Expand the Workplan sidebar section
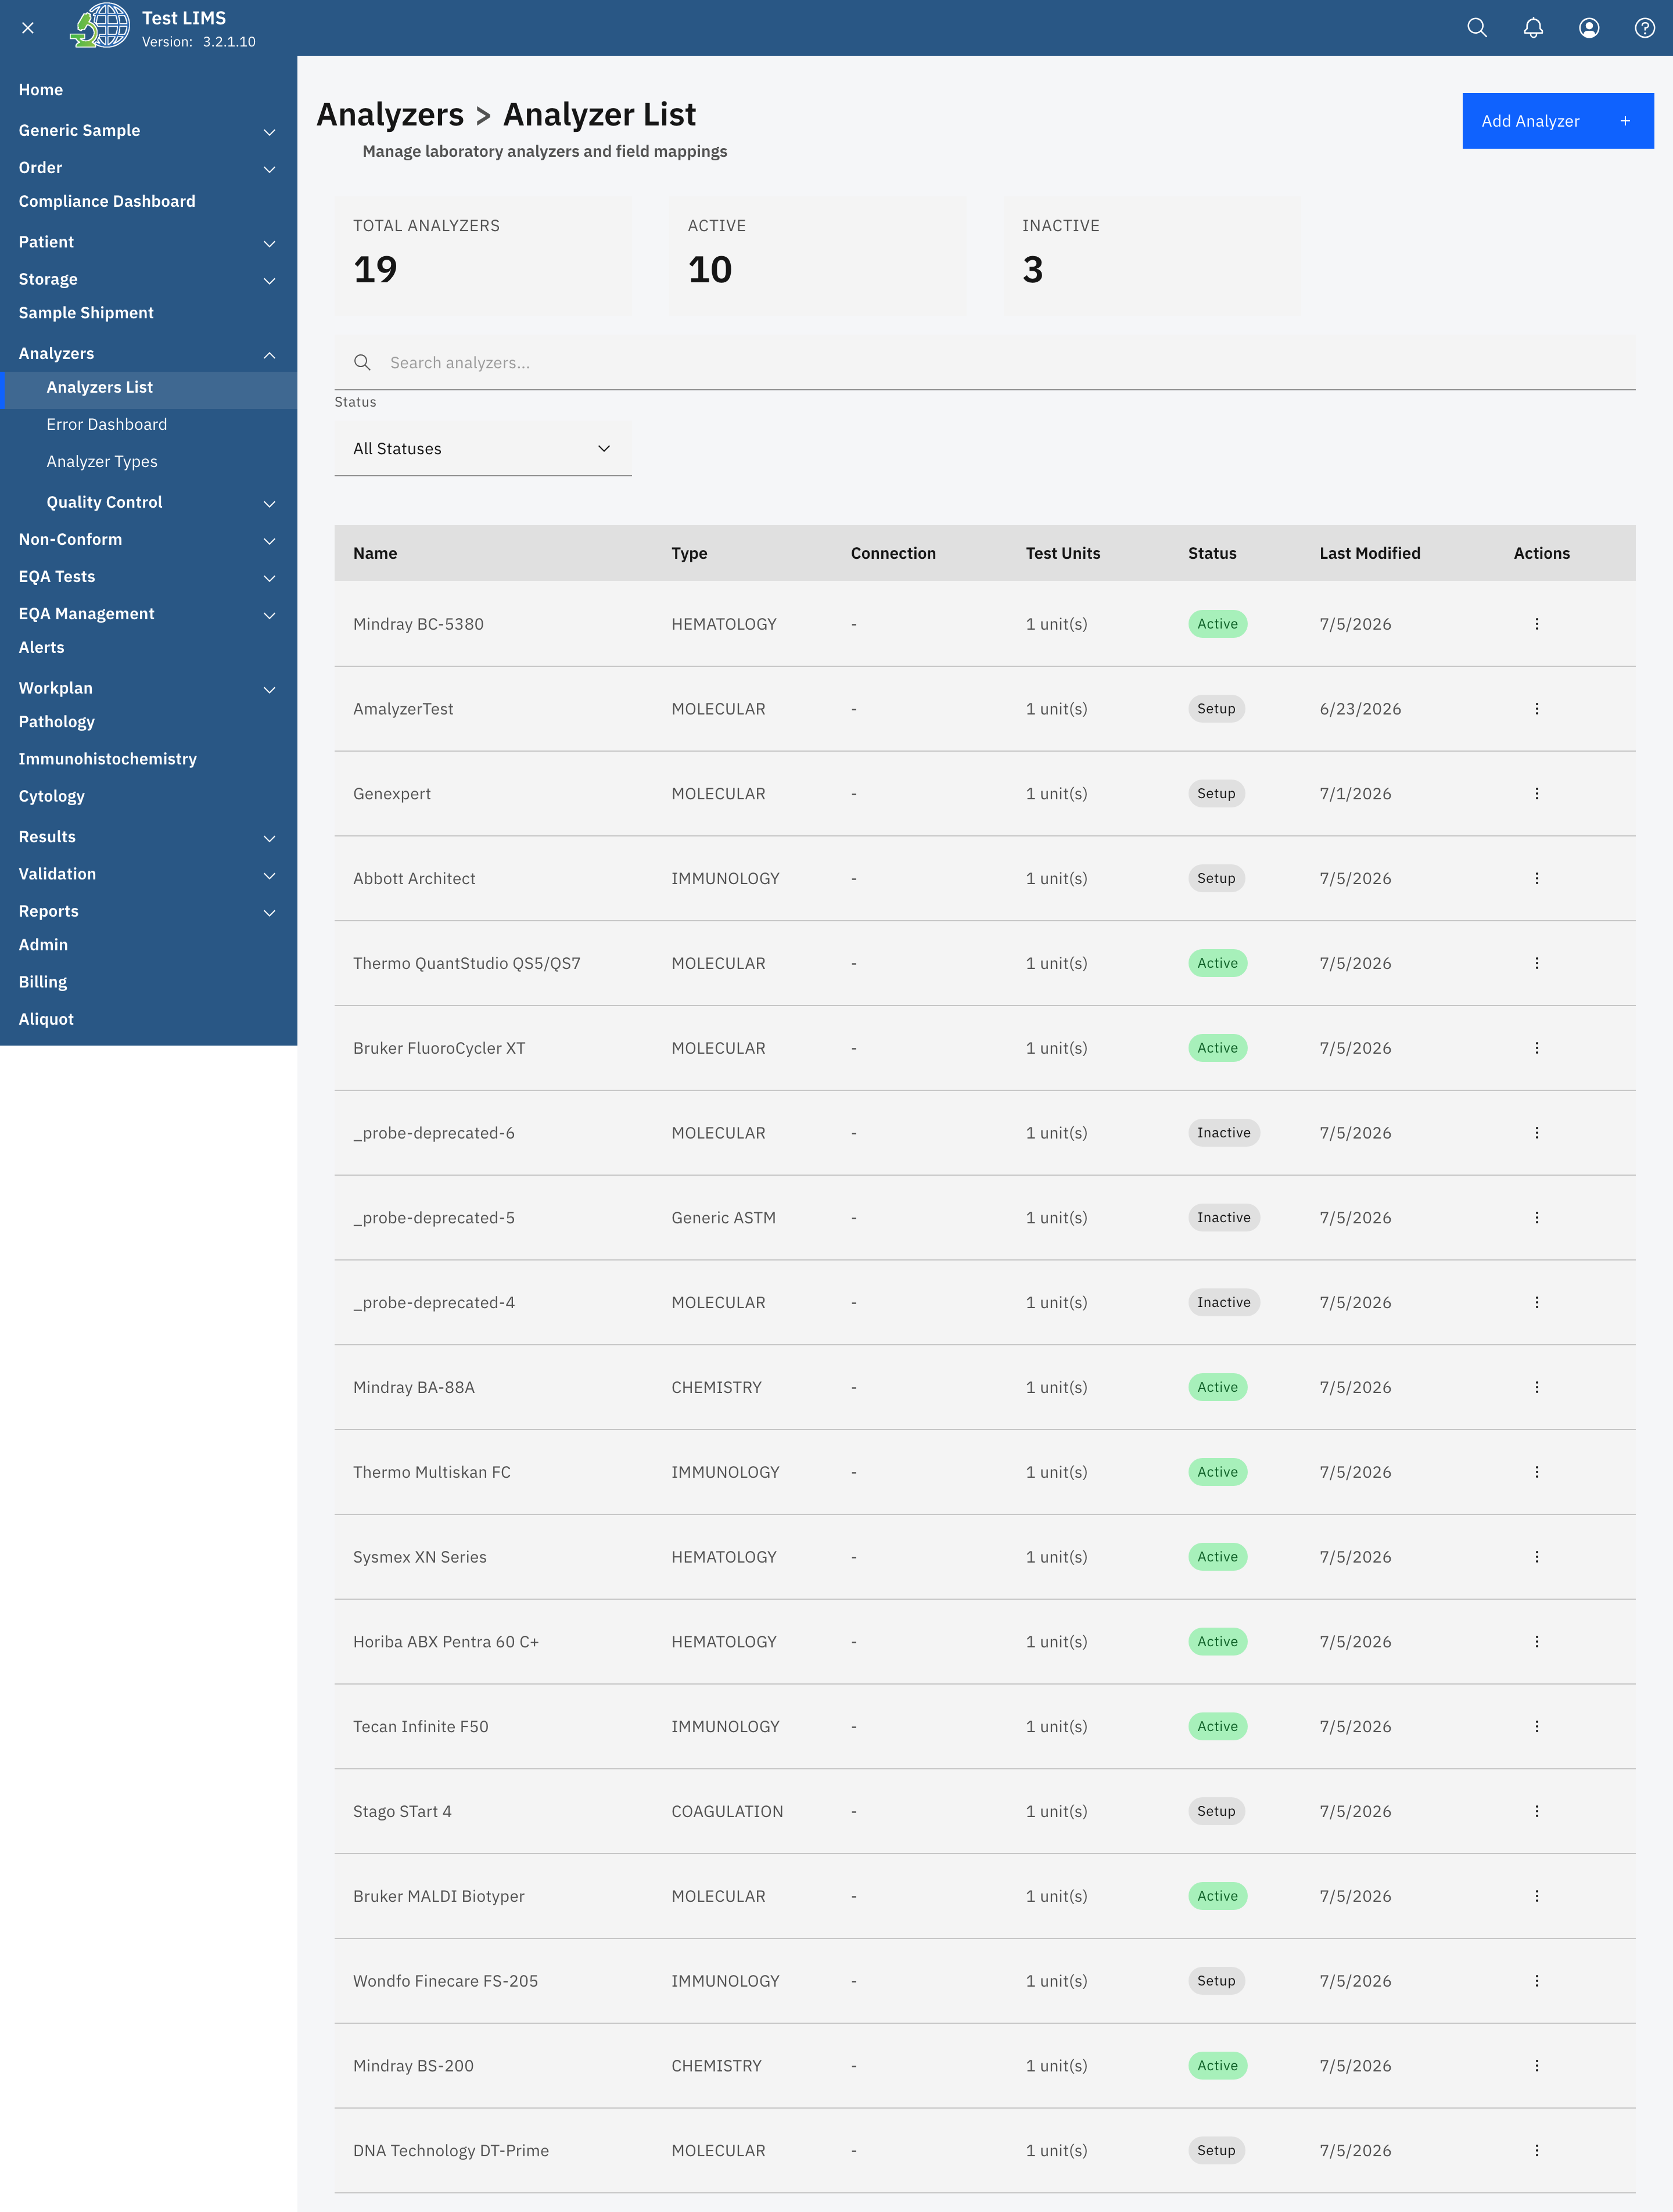 coord(148,689)
